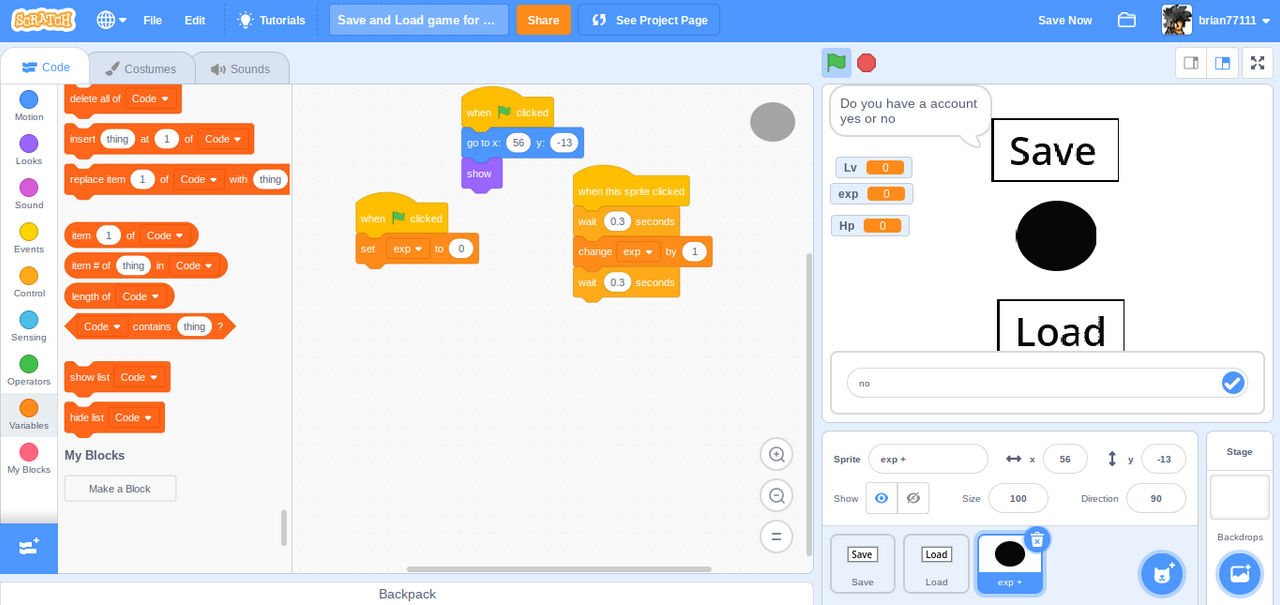Switch to large stage layout
The height and width of the screenshot is (605, 1280).
click(1222, 63)
